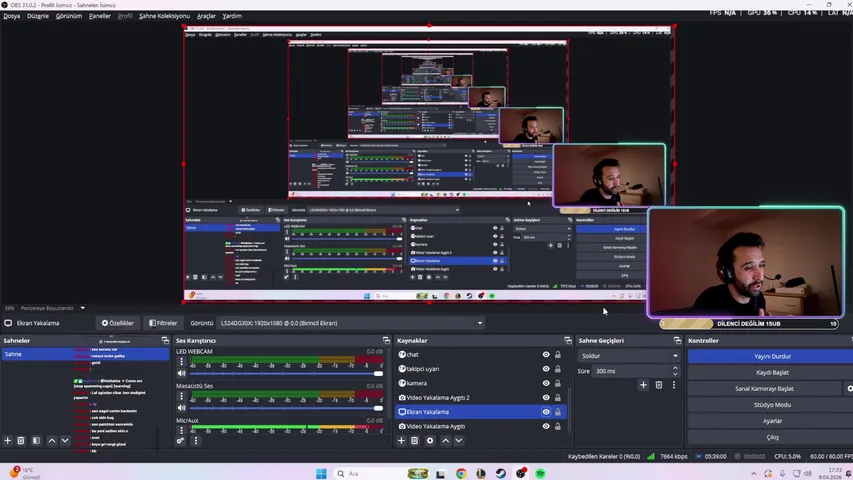
Task: Unlock the kamera source
Action: coord(558,383)
